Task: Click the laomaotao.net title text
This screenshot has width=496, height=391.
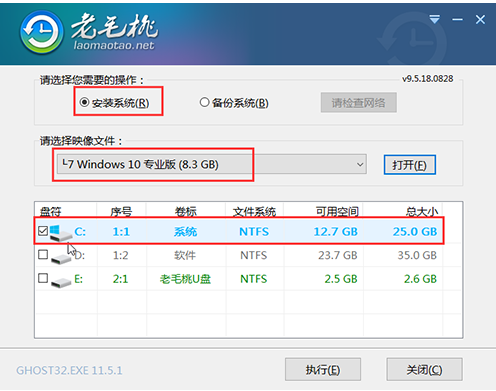Action: tap(114, 45)
